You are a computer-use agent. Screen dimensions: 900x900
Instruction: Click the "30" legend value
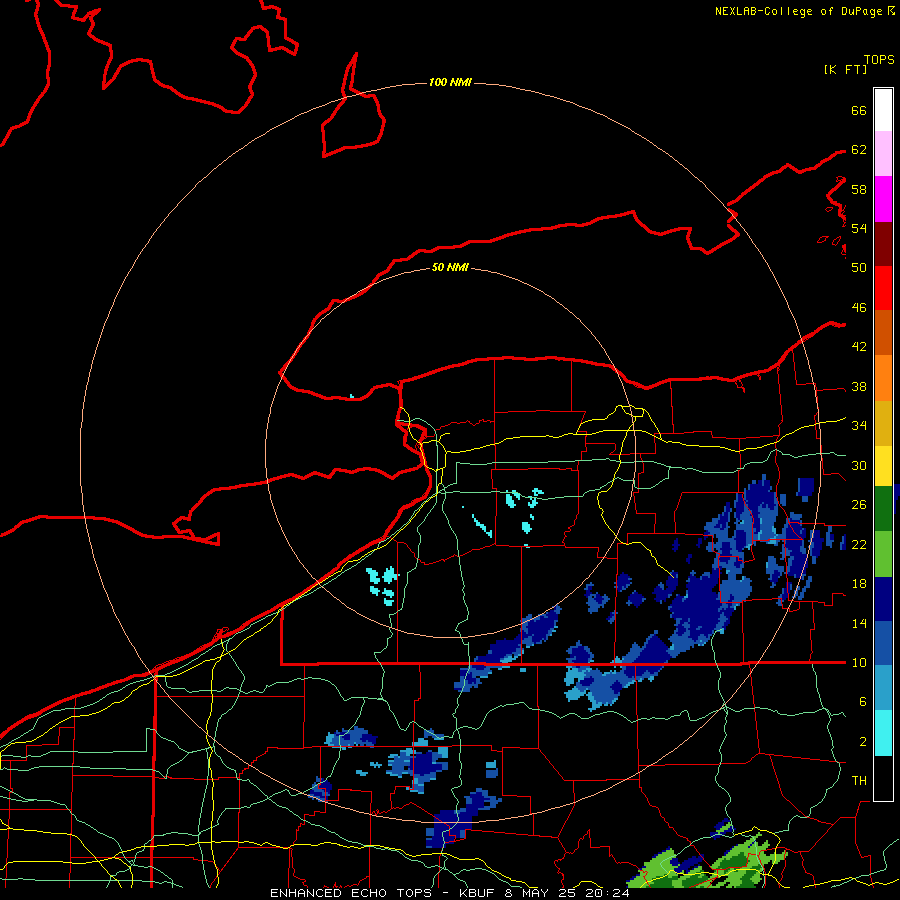click(x=859, y=465)
